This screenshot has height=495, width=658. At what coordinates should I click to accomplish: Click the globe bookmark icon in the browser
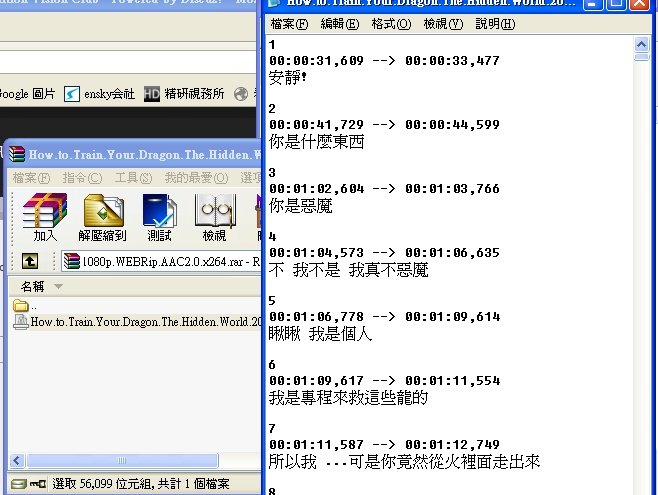click(241, 94)
